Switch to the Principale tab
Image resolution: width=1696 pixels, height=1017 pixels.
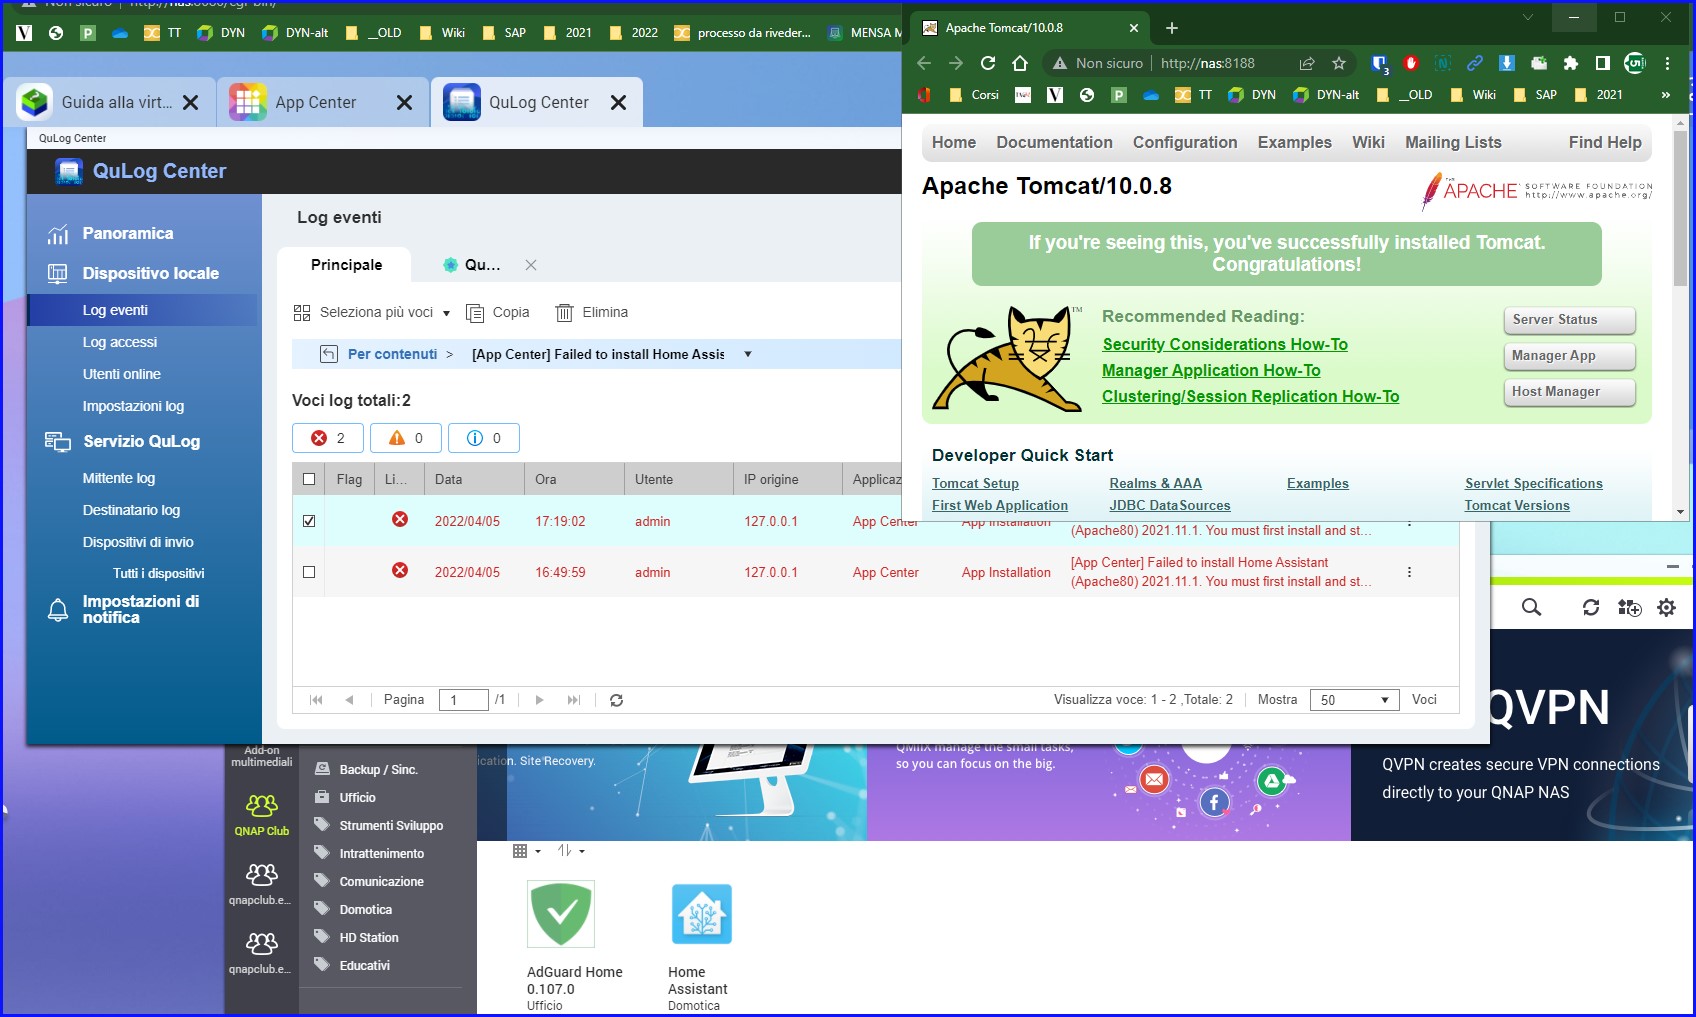pyautogui.click(x=346, y=265)
